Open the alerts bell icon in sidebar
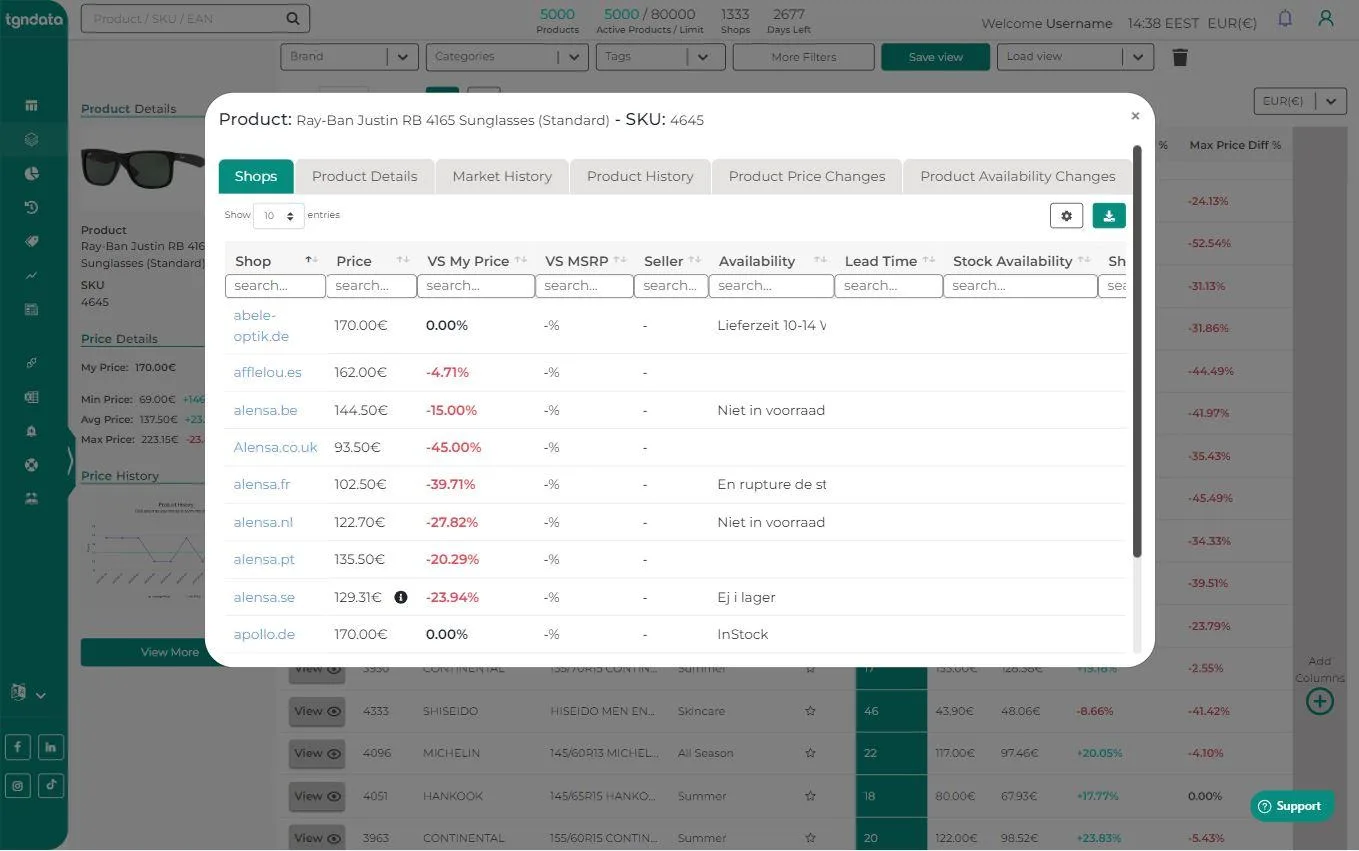Image resolution: width=1359 pixels, height=851 pixels. click(x=31, y=431)
